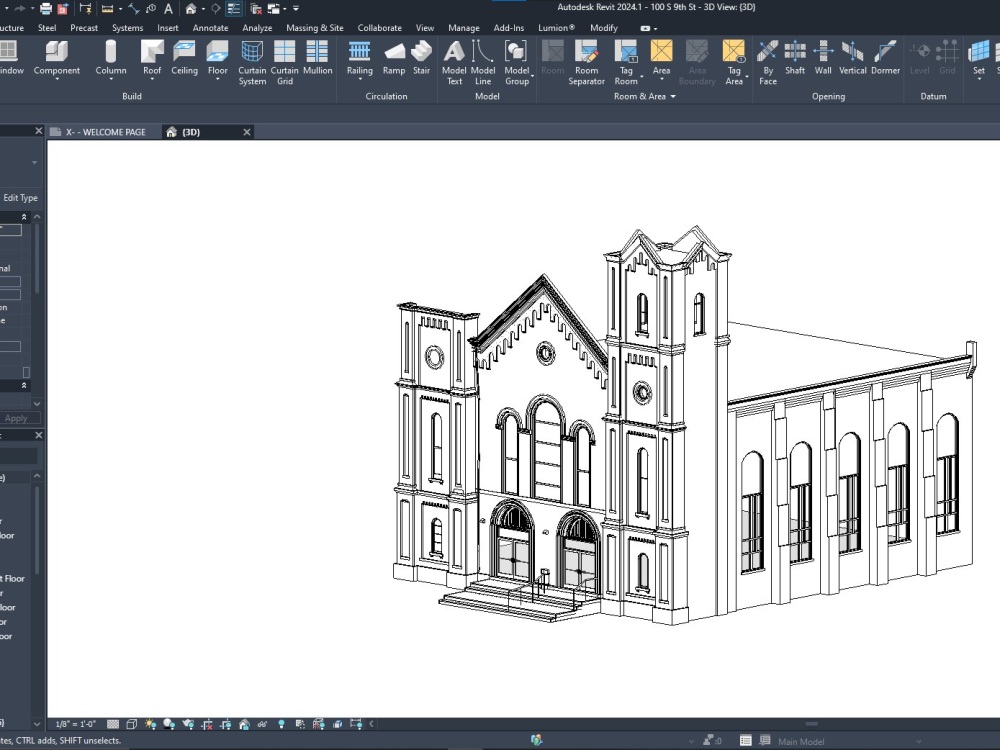Toggle Reveal Constraints in view control bar
1000x750 pixels.
[356, 724]
